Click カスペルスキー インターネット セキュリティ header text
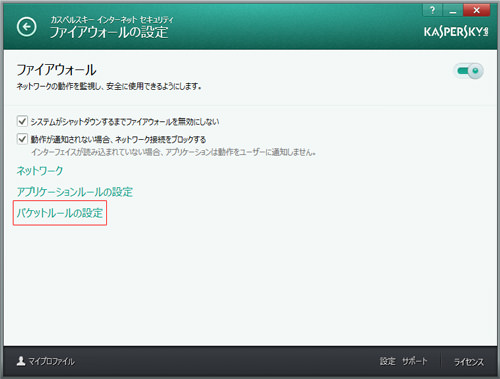Viewport: 500px width, 379px height. click(x=112, y=20)
